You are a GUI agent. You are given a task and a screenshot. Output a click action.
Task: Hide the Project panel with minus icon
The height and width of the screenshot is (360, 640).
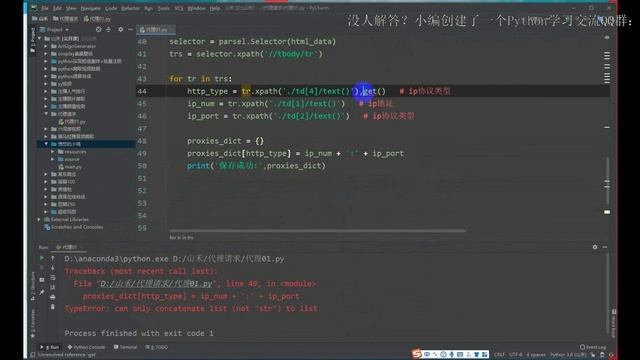click(x=130, y=29)
